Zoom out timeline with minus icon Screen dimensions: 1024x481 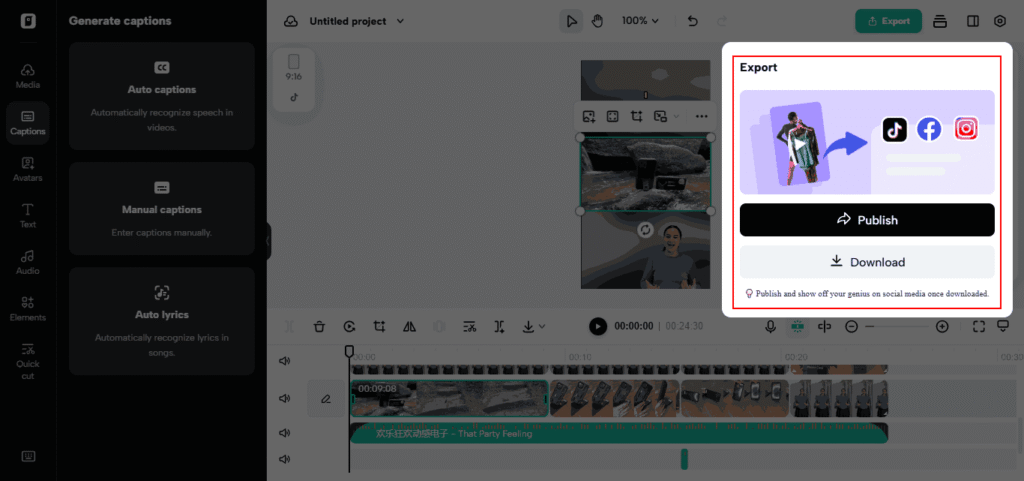click(x=851, y=326)
